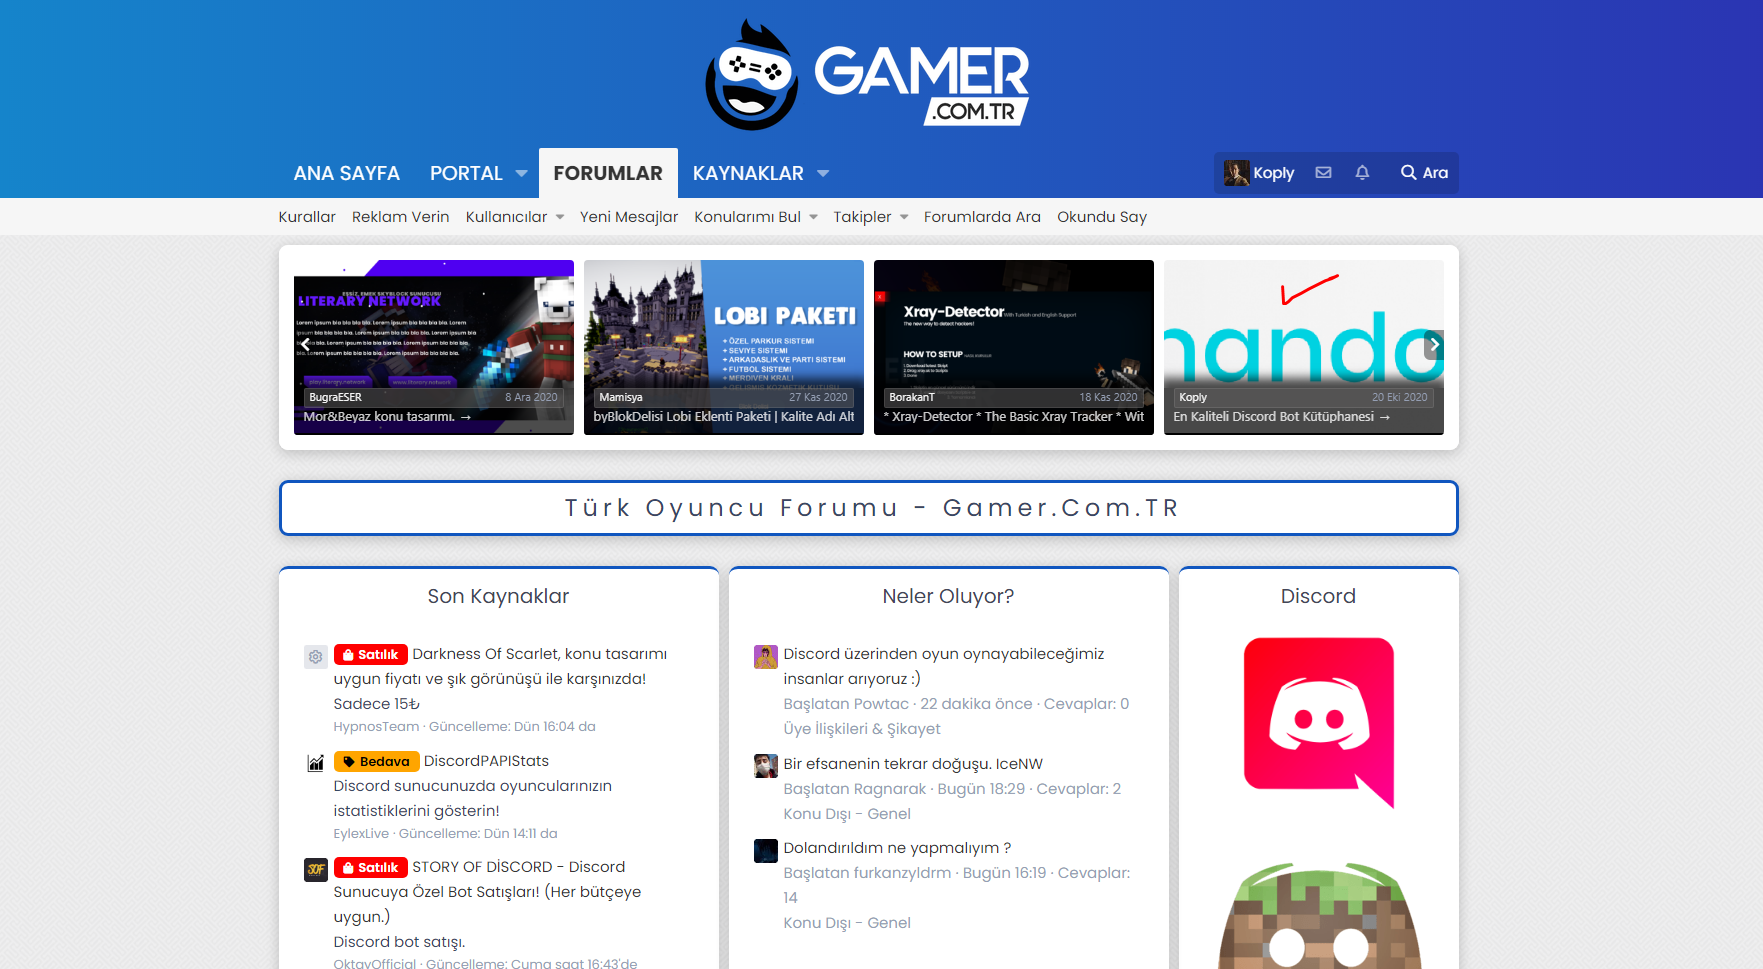Click Türk Oyuncu Forumu title banner
Image resolution: width=1763 pixels, height=969 pixels.
click(x=869, y=508)
